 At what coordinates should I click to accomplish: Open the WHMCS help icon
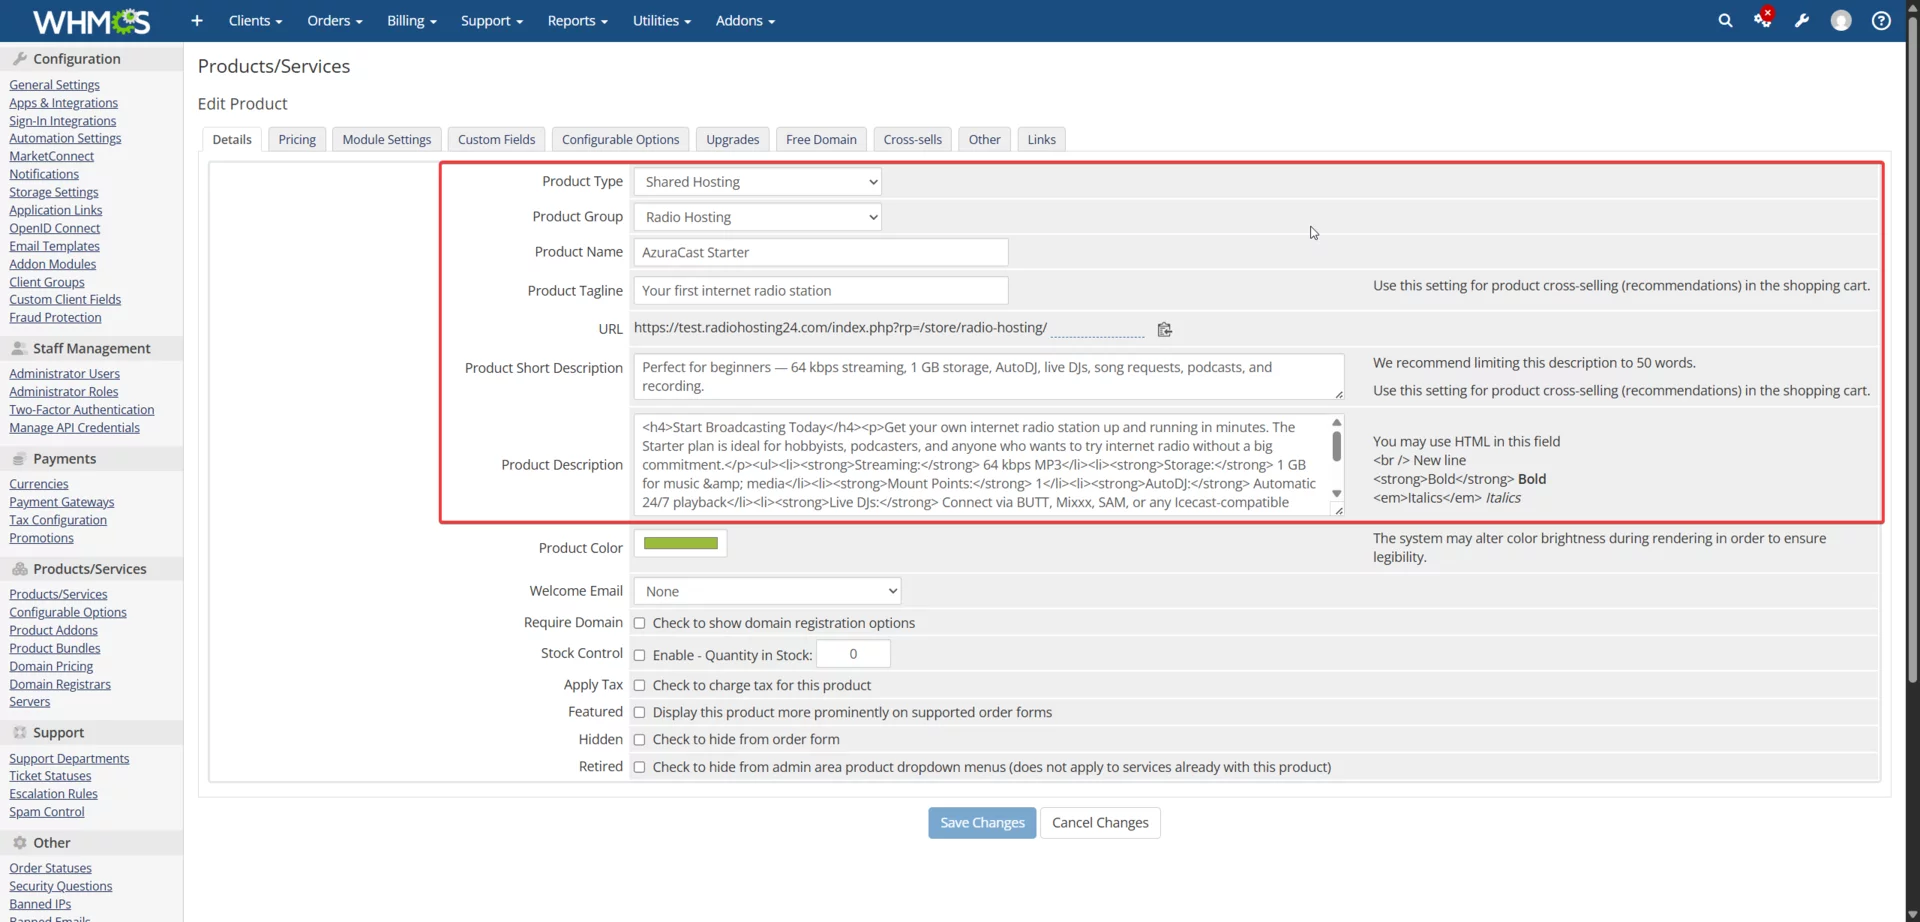1881,20
